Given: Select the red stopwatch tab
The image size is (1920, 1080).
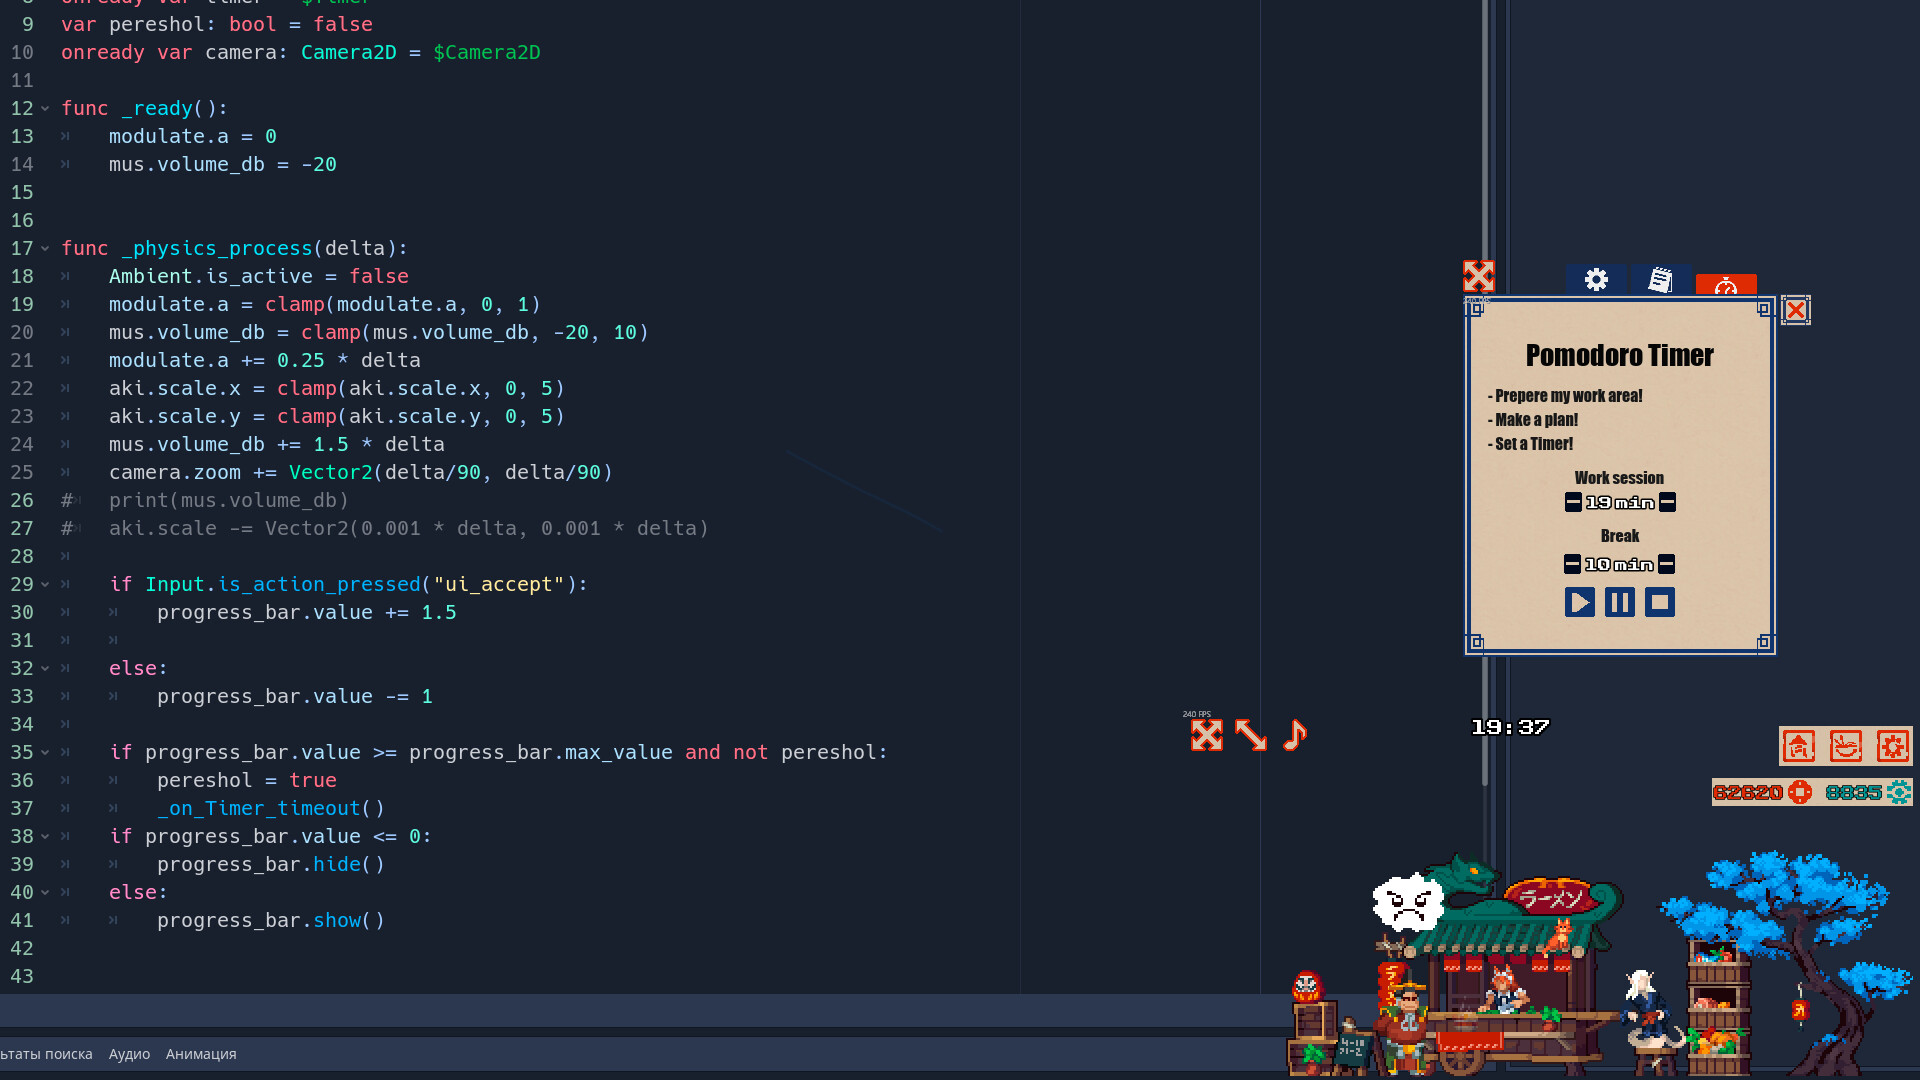Looking at the screenshot, I should point(1726,286).
